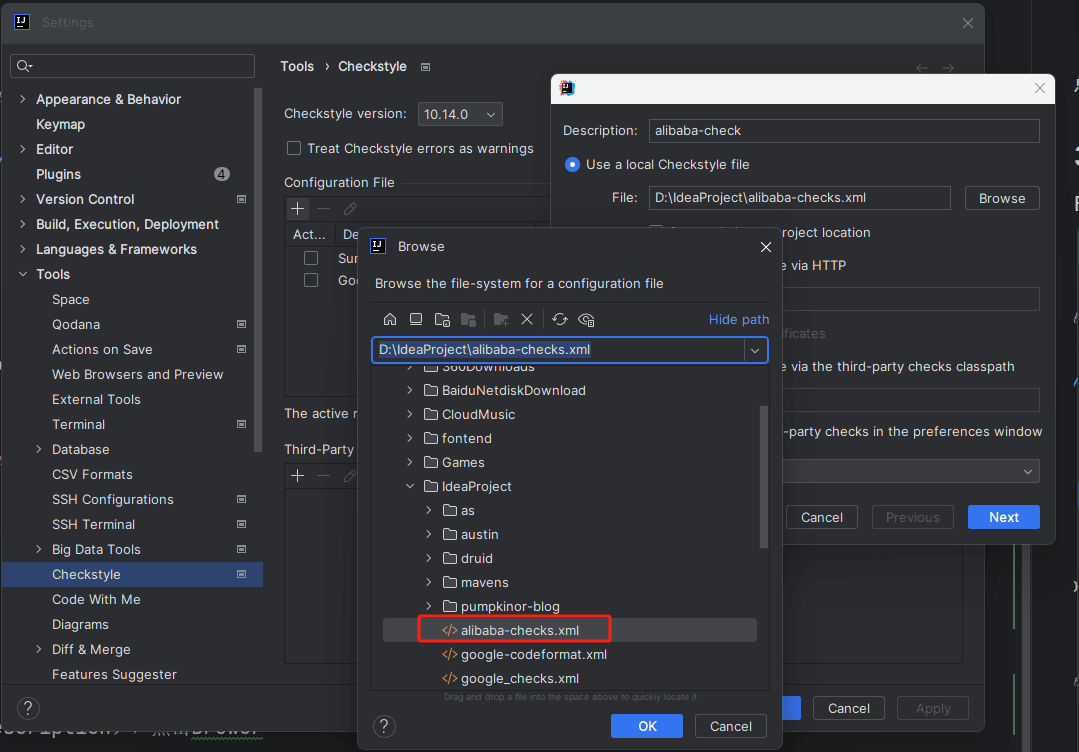Click the Home directory icon in Browse toolbar
The width and height of the screenshot is (1079, 752).
point(390,320)
